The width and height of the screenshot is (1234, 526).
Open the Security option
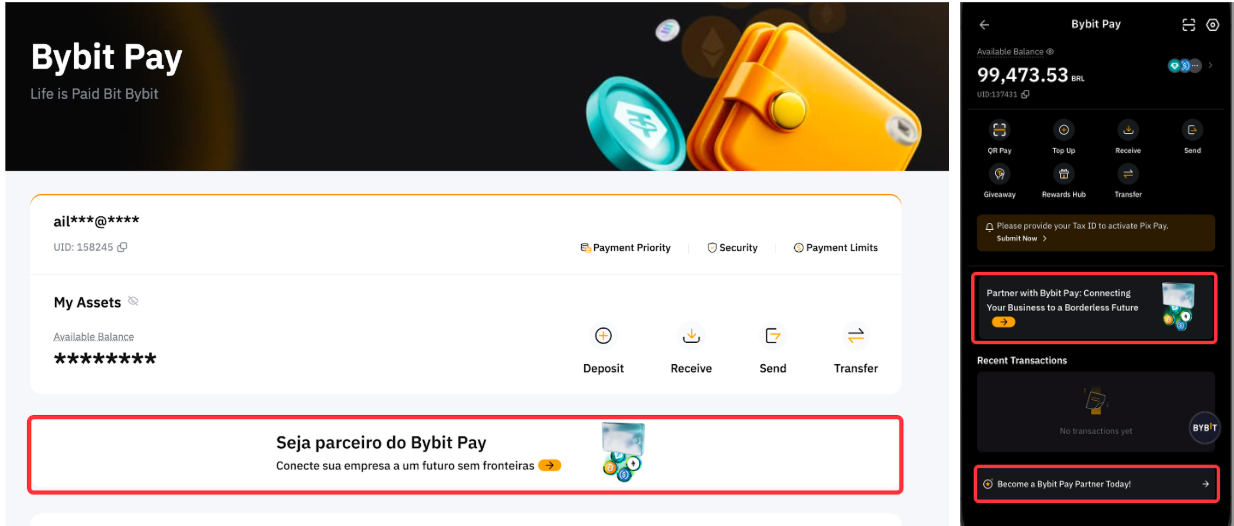(732, 248)
